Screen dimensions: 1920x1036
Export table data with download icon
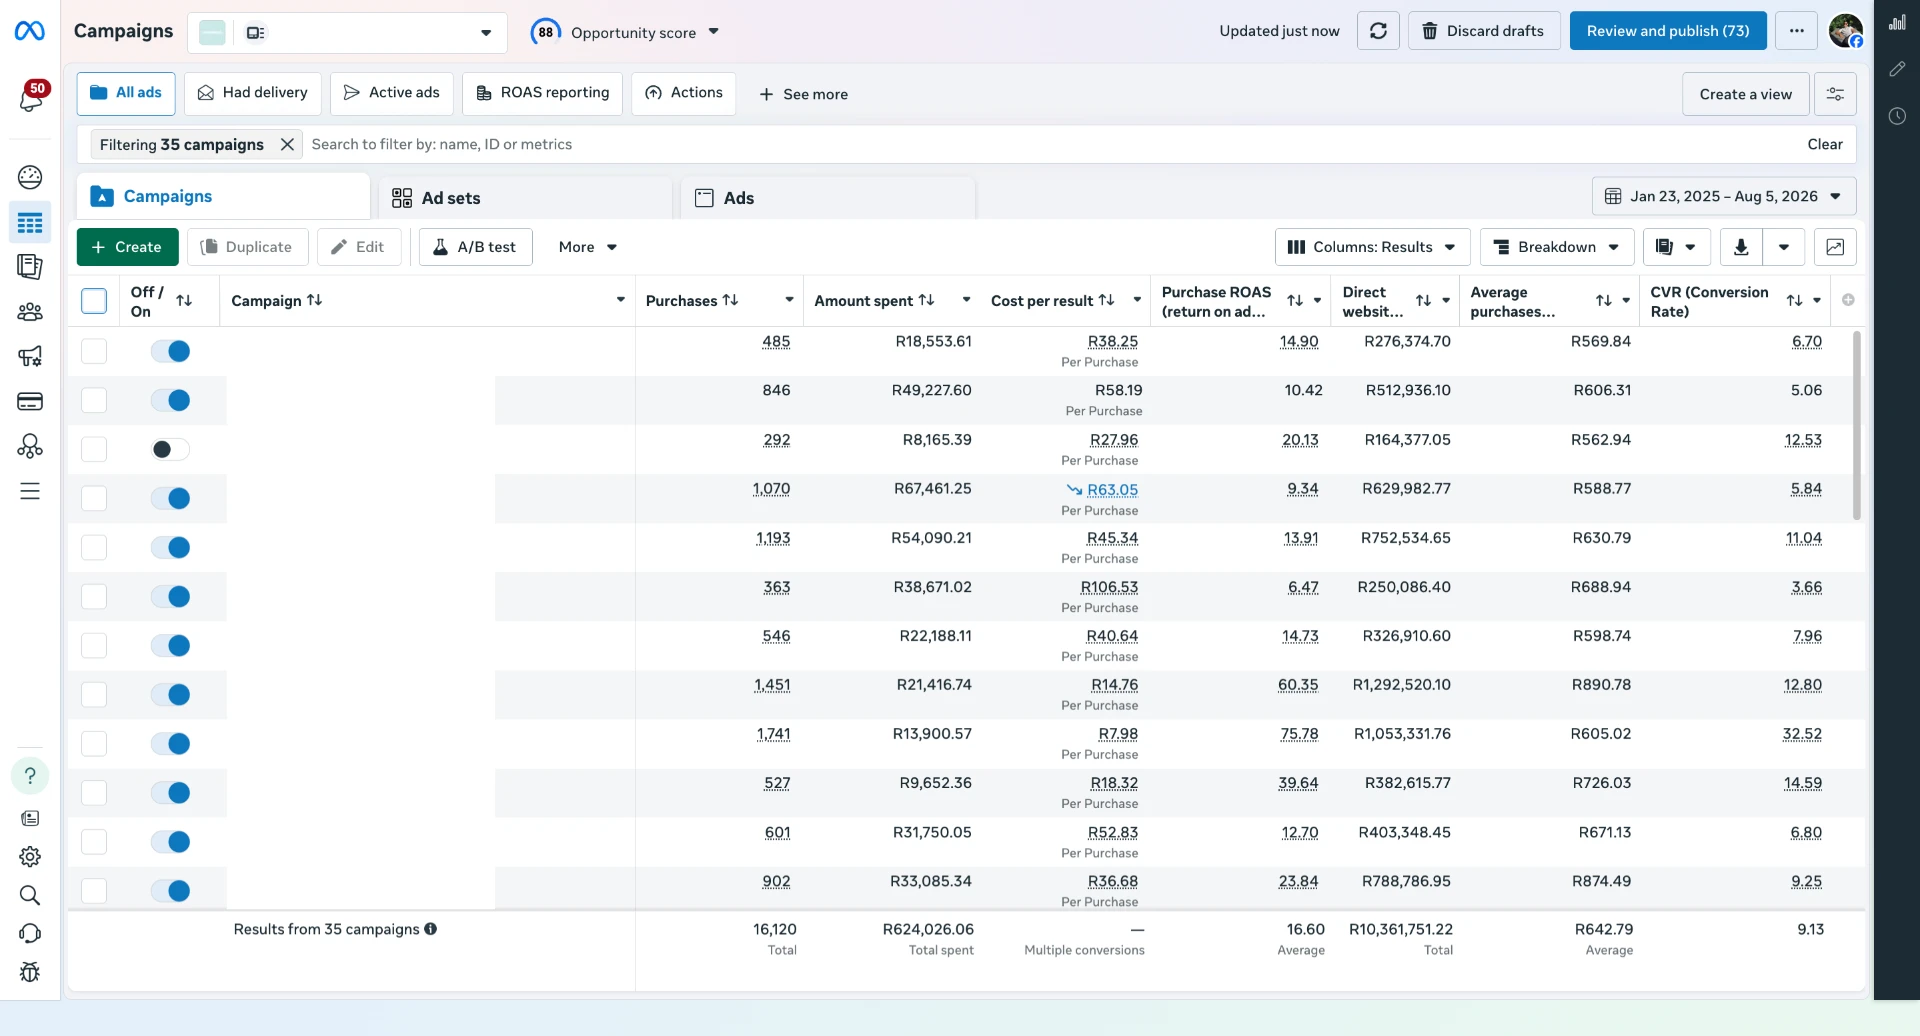(x=1741, y=247)
